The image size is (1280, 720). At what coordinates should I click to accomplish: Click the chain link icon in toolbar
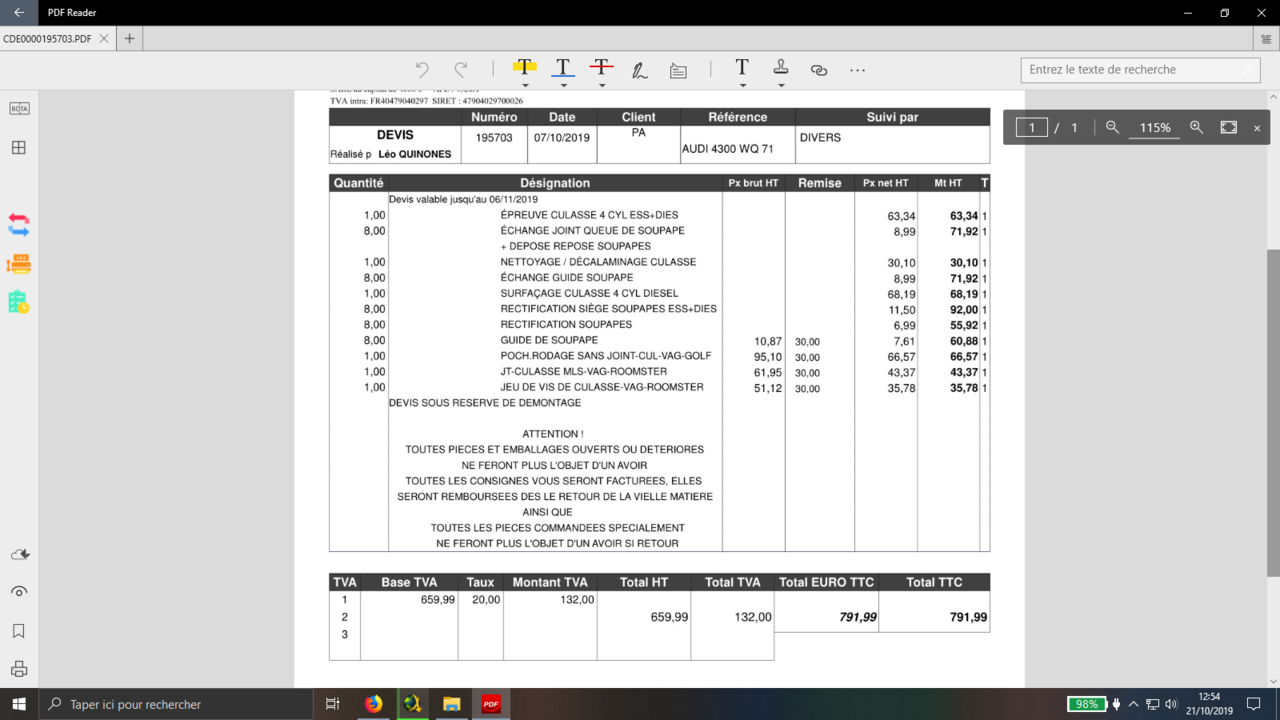[819, 70]
